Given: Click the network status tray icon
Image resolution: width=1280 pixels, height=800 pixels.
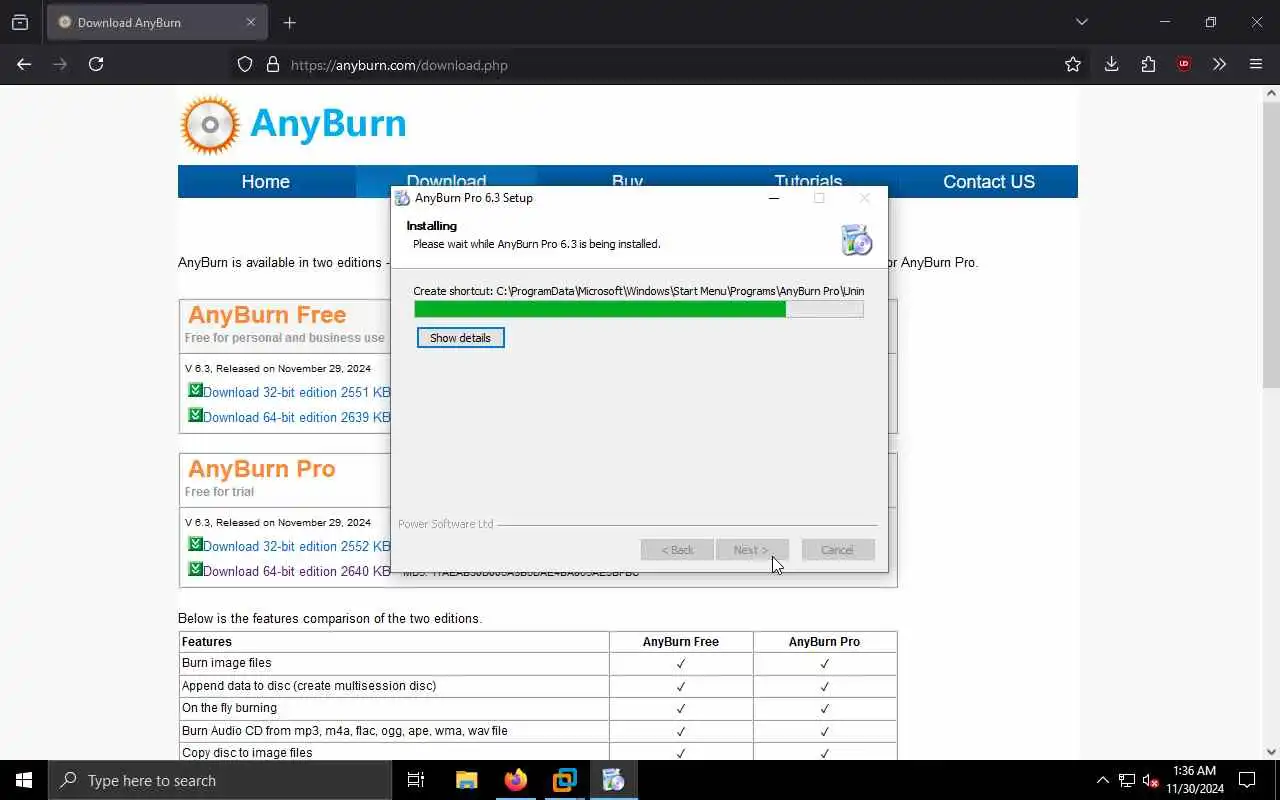Looking at the screenshot, I should [1127, 780].
